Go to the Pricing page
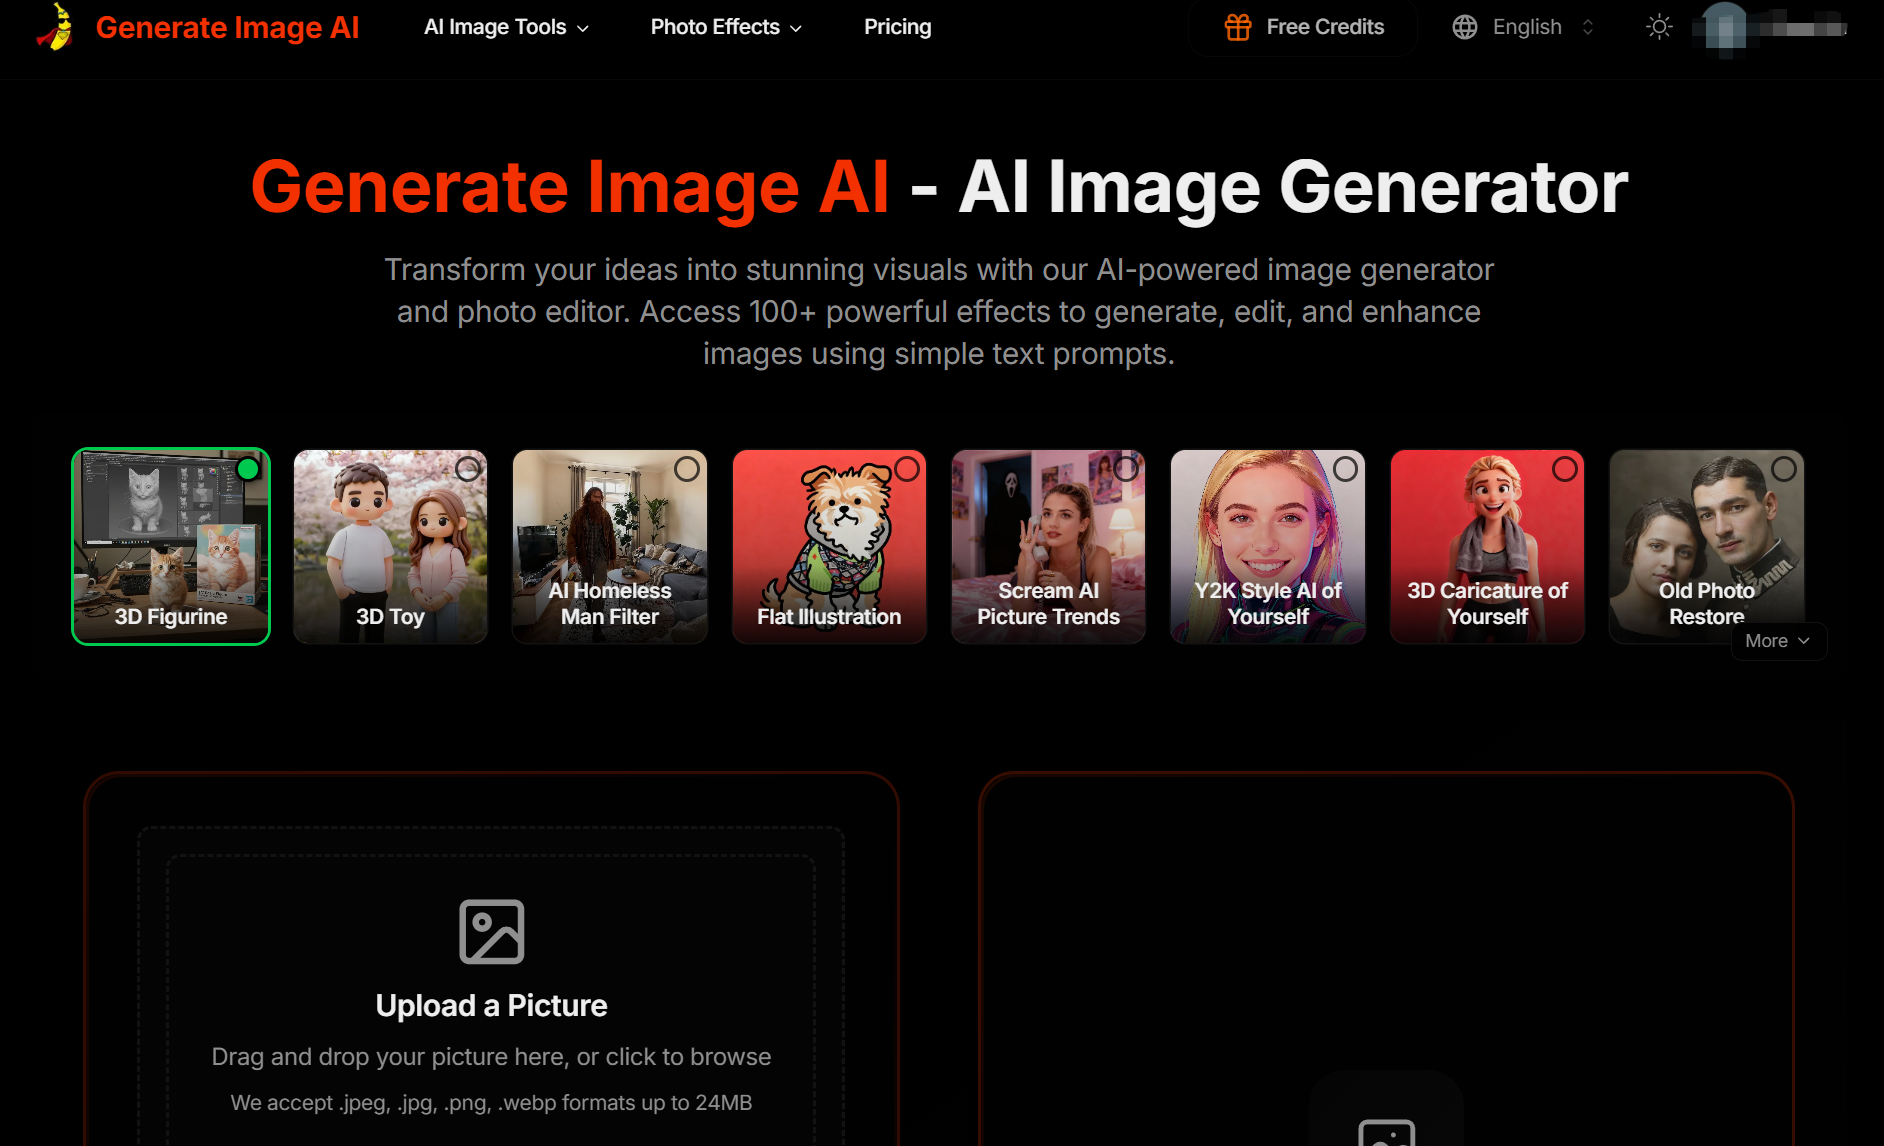Image resolution: width=1884 pixels, height=1146 pixels. click(x=897, y=27)
